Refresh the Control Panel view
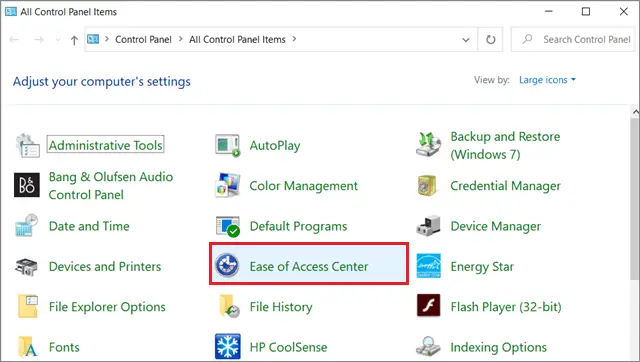The image size is (640, 362). [491, 40]
